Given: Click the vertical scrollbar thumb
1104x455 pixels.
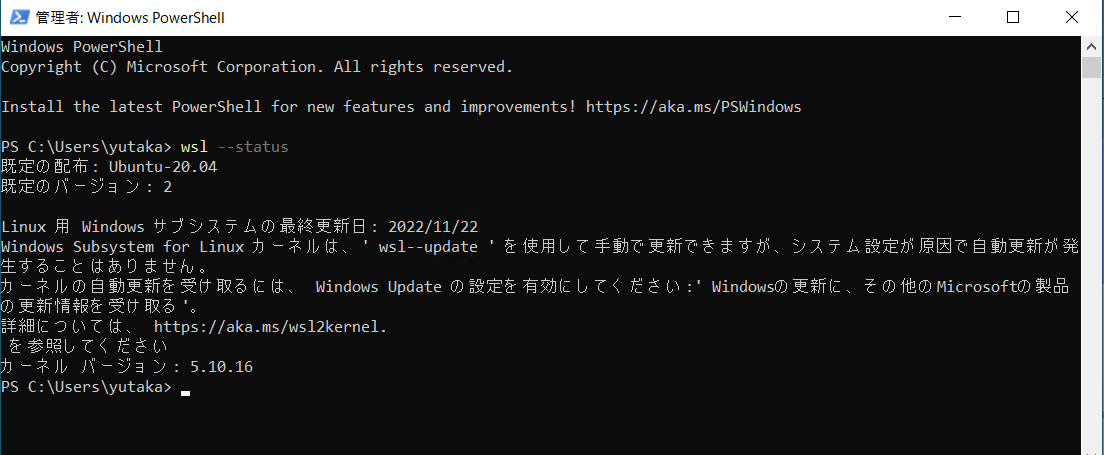Looking at the screenshot, I should click(x=1091, y=68).
